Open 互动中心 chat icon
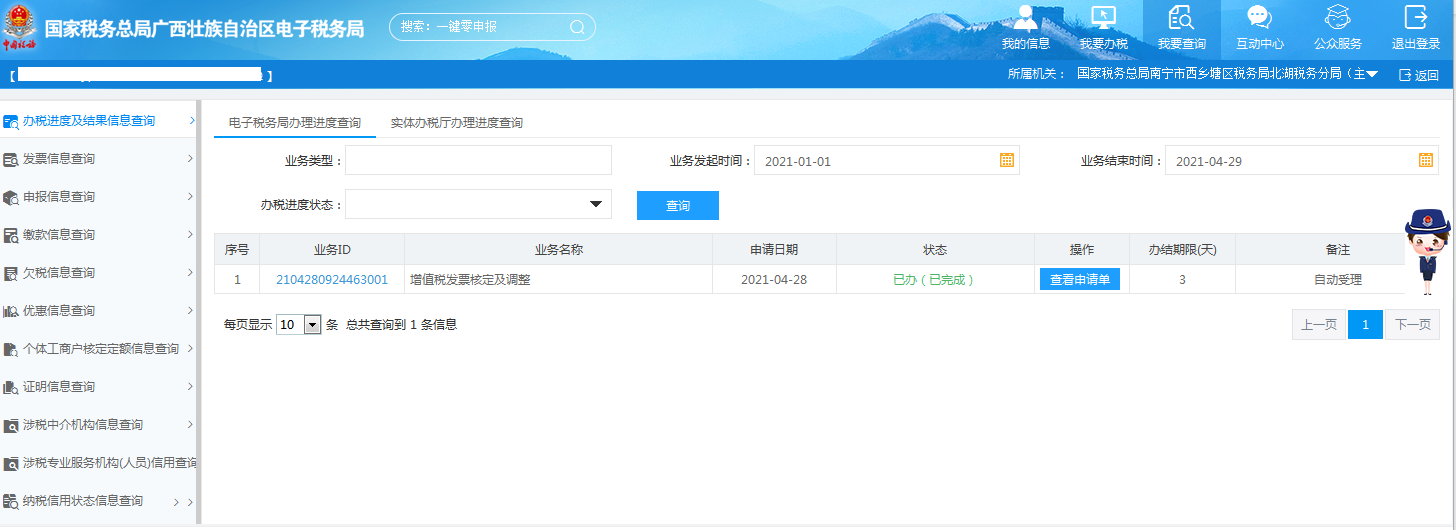The width and height of the screenshot is (1456, 530). 1259,18
